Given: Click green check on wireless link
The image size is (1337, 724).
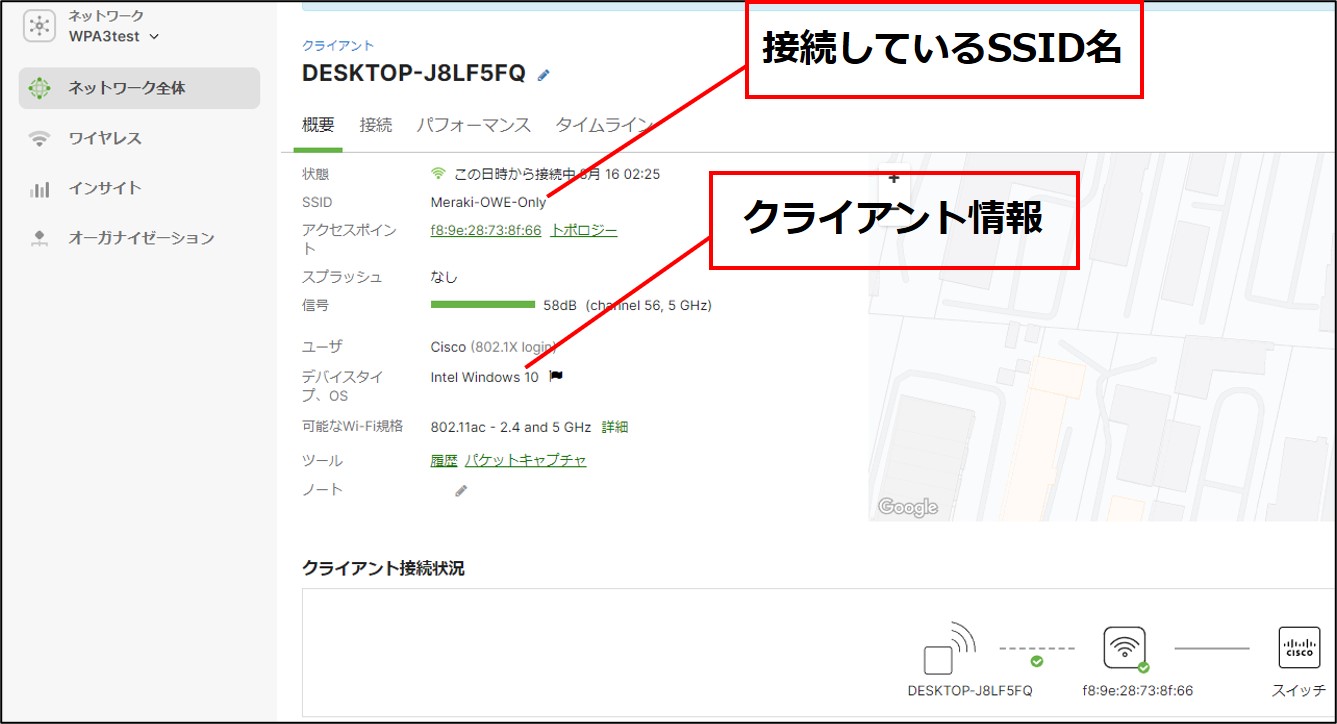Looking at the screenshot, I should pyautogui.click(x=1036, y=661).
